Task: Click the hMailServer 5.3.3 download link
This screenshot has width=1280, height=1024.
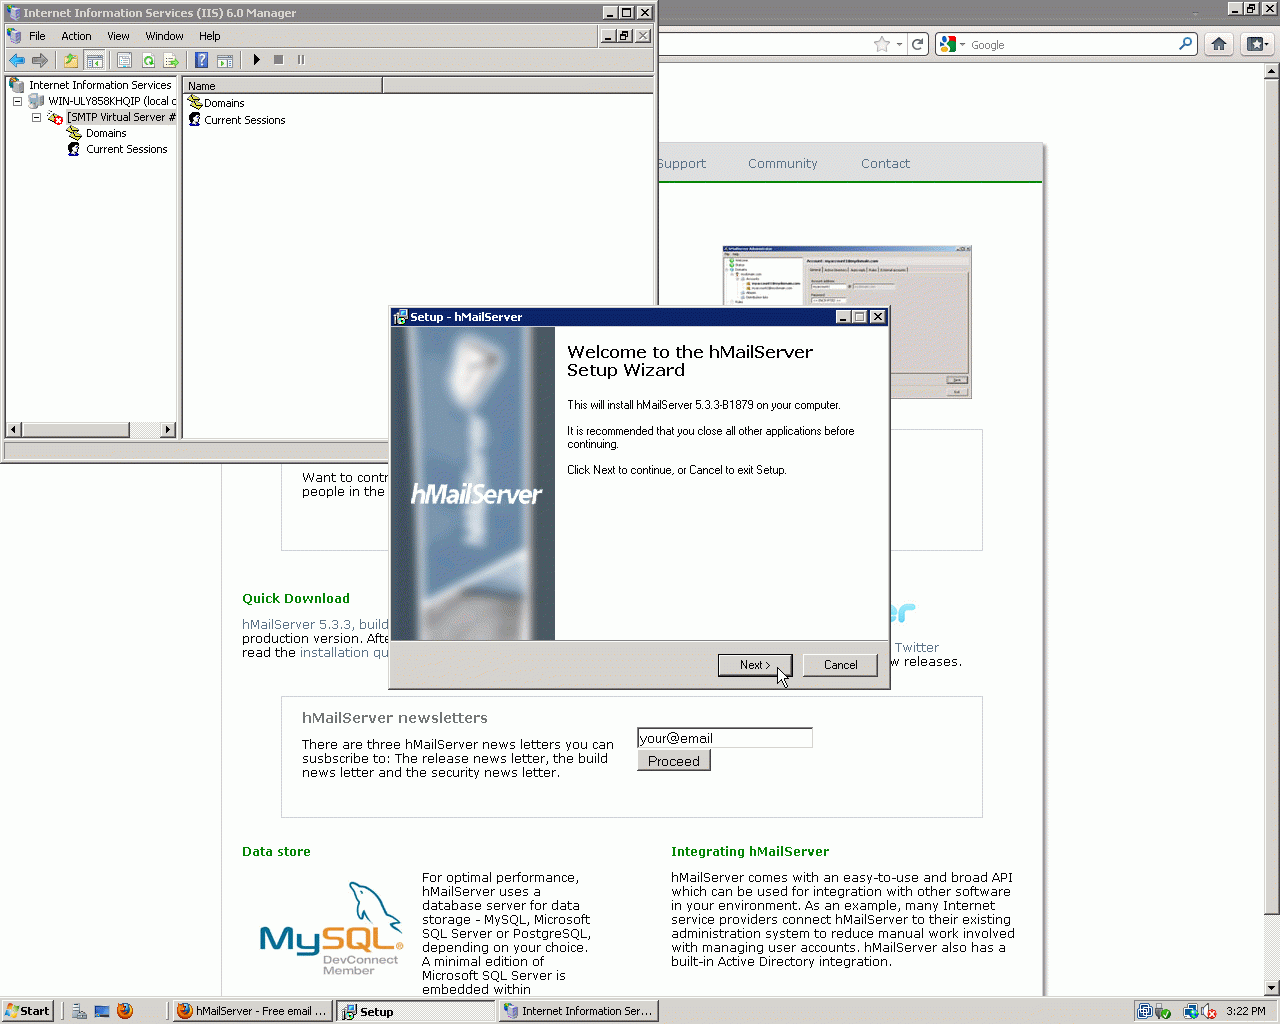Action: (x=315, y=624)
